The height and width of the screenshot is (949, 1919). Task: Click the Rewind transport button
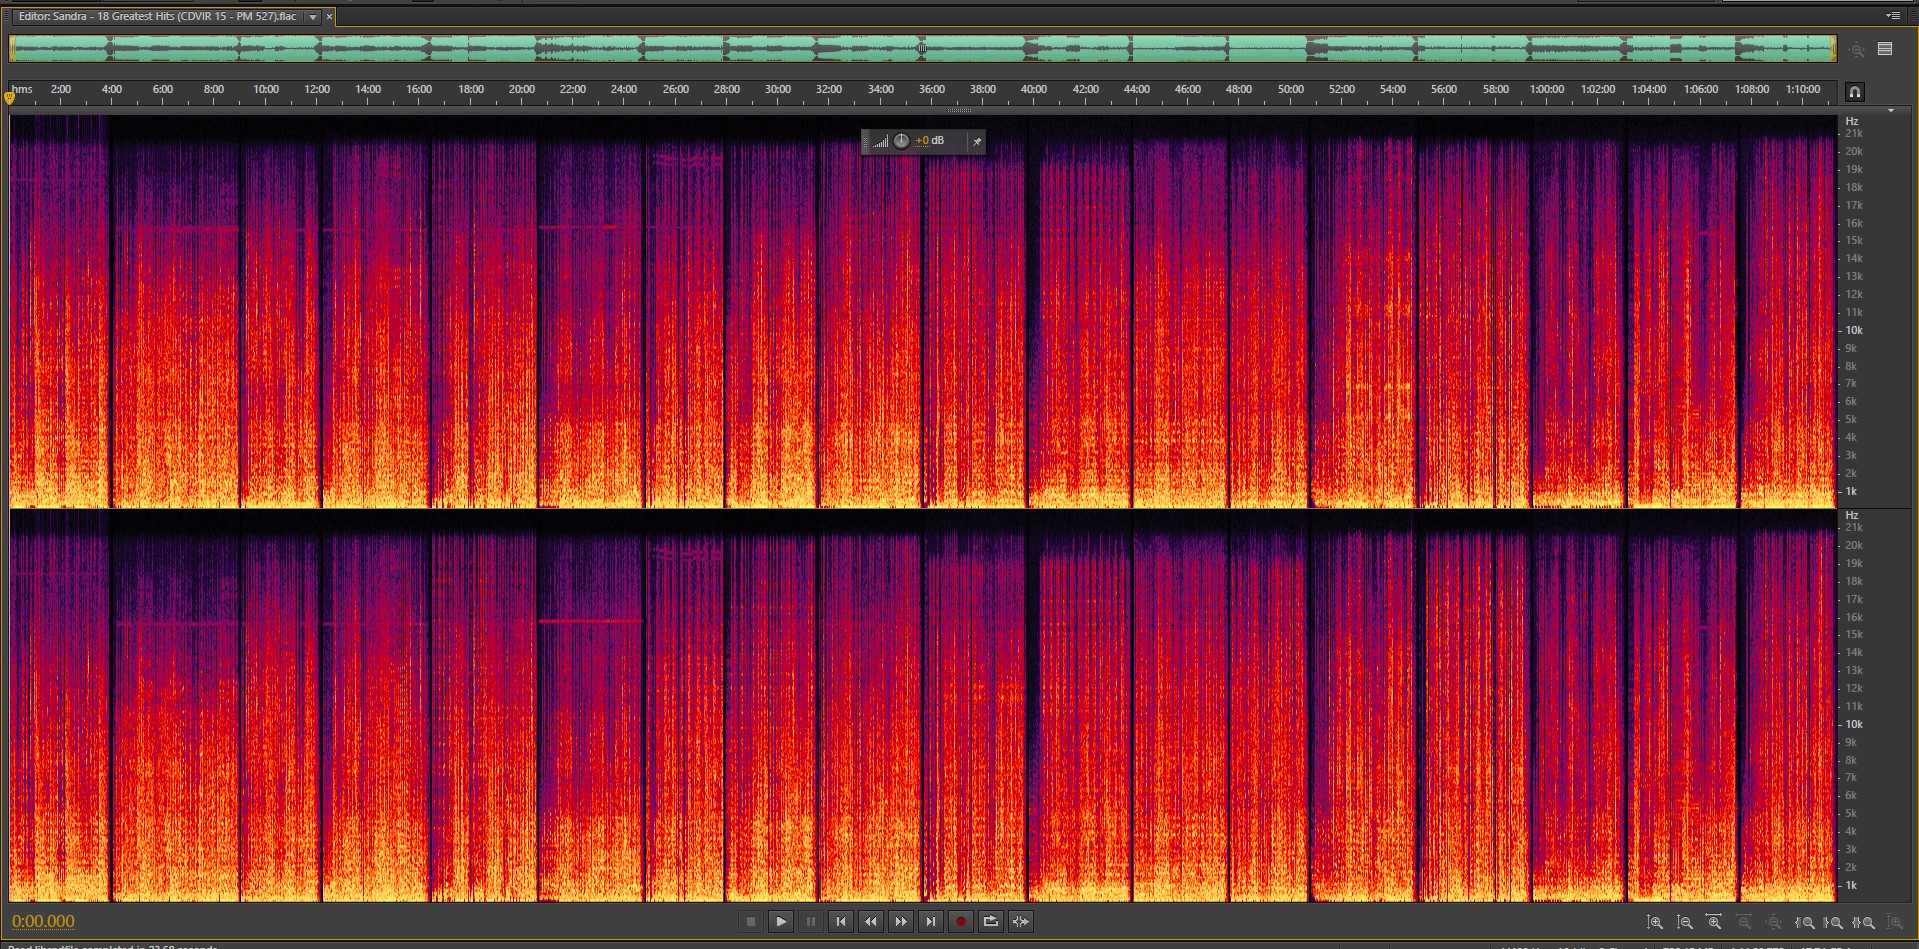(x=871, y=922)
